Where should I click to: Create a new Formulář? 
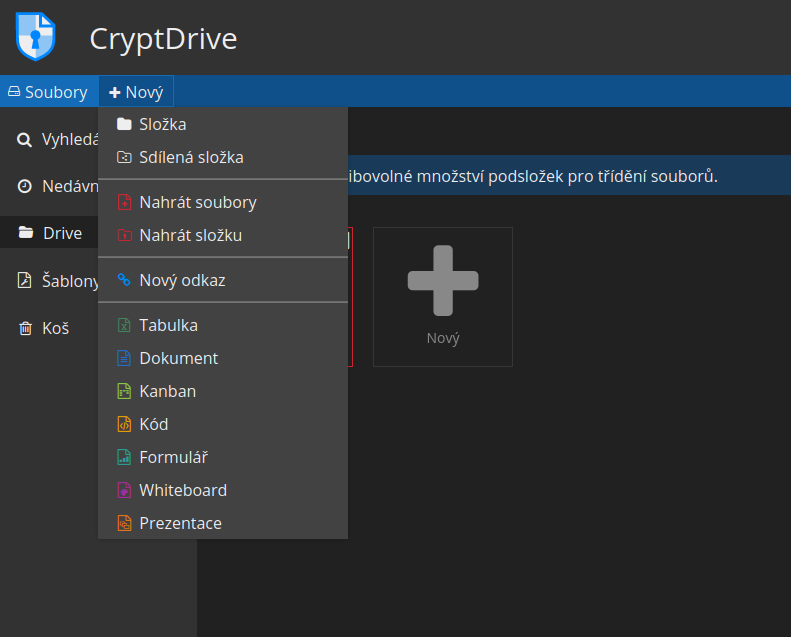[173, 457]
